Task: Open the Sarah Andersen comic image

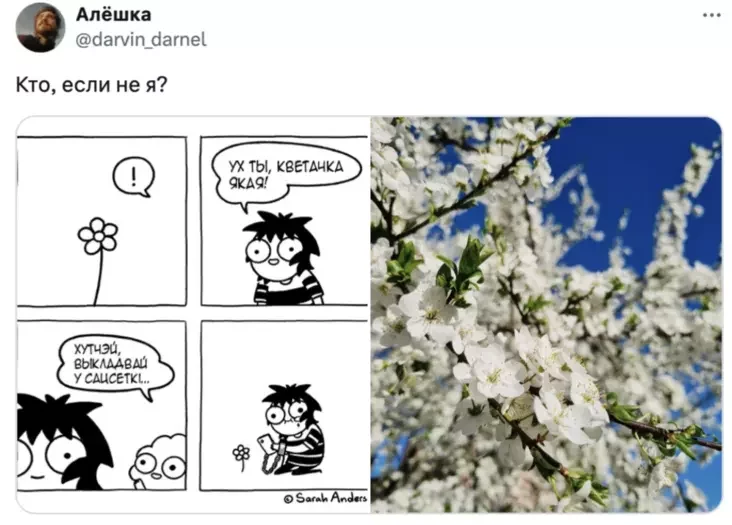Action: click(x=193, y=315)
